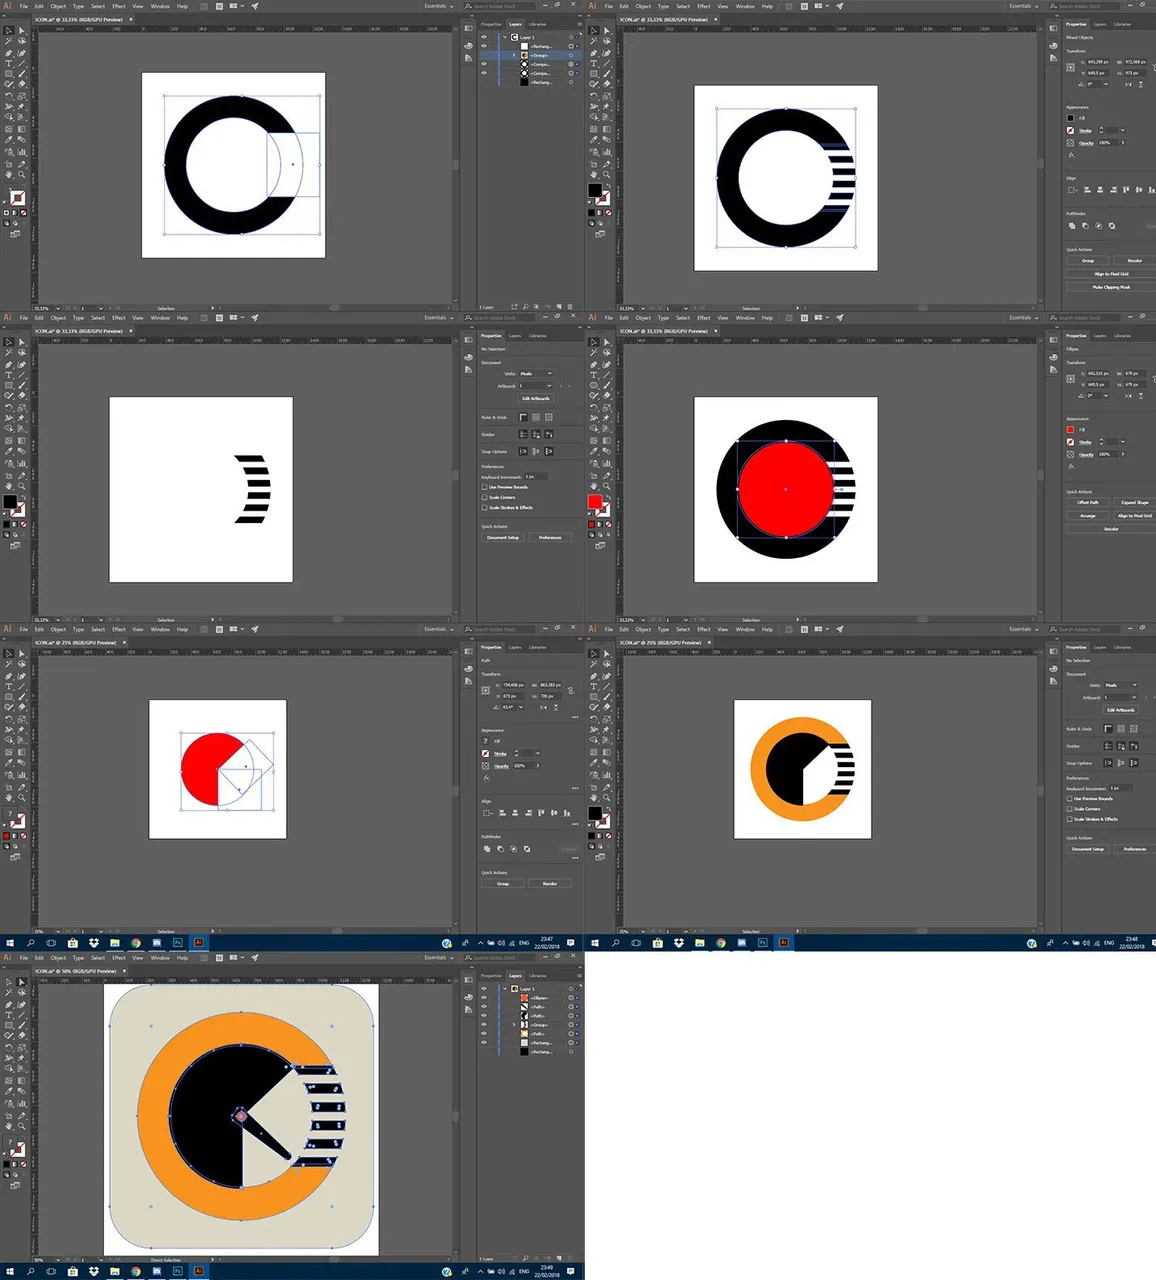This screenshot has width=1156, height=1280.
Task: Open Object menu in stripes-only window
Action: point(58,317)
